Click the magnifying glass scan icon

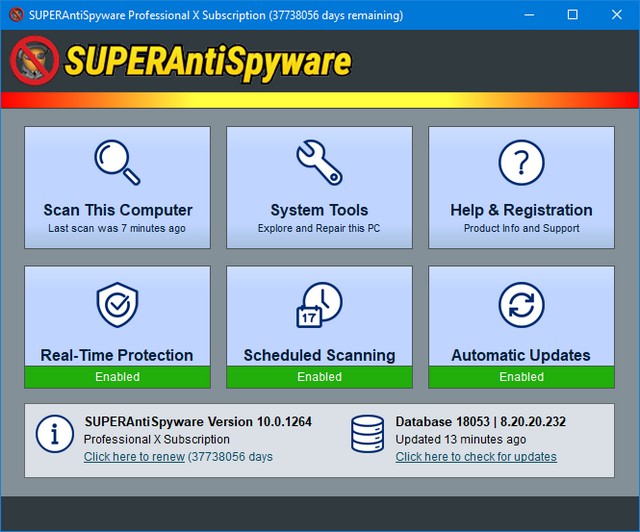click(117, 162)
